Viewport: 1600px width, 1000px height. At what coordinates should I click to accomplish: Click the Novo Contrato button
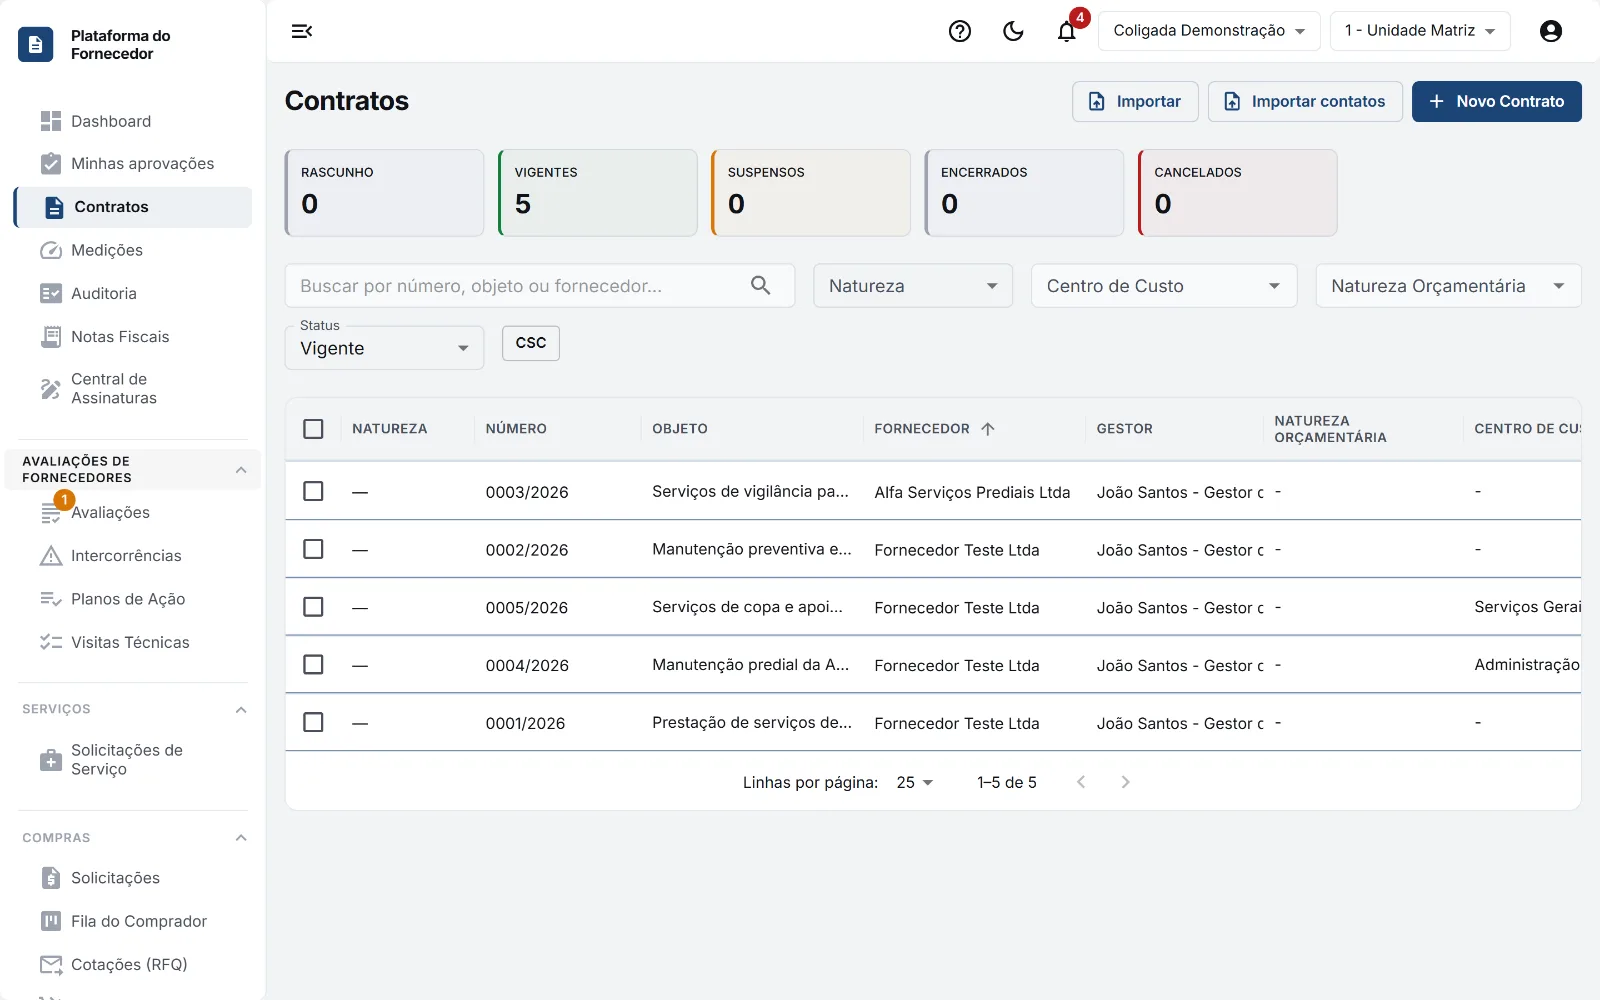tap(1497, 102)
